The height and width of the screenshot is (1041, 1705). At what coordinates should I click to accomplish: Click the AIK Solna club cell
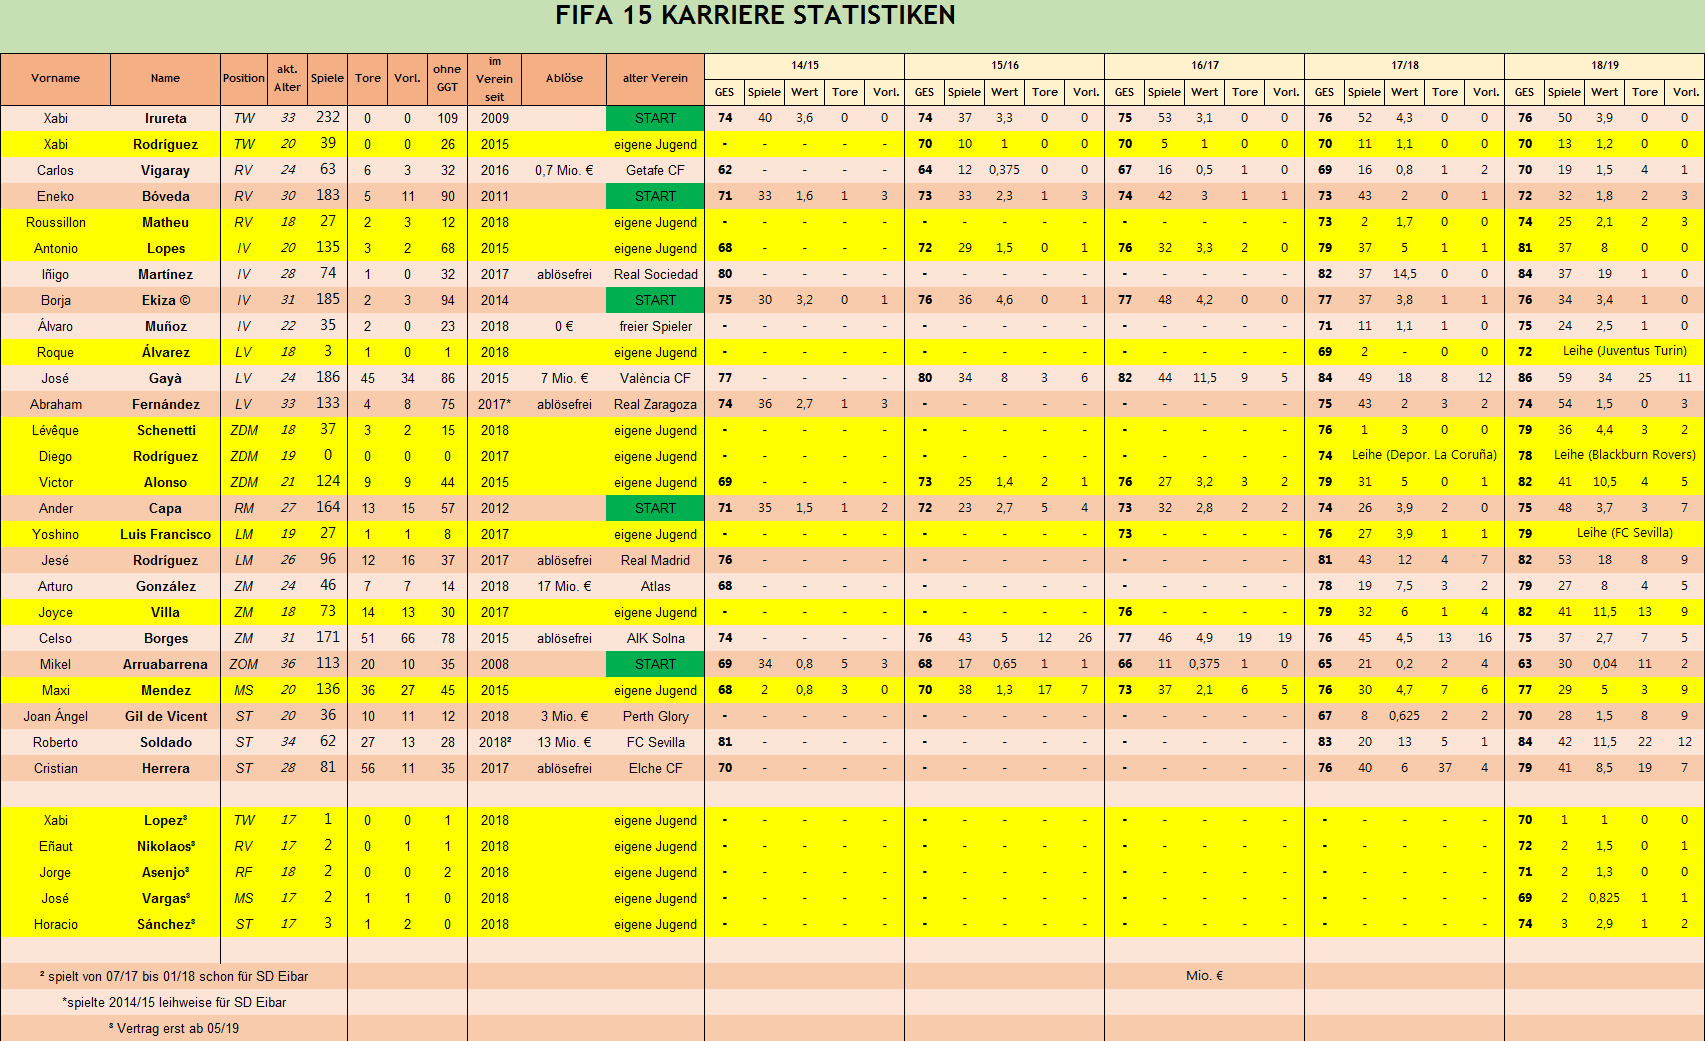(x=655, y=638)
